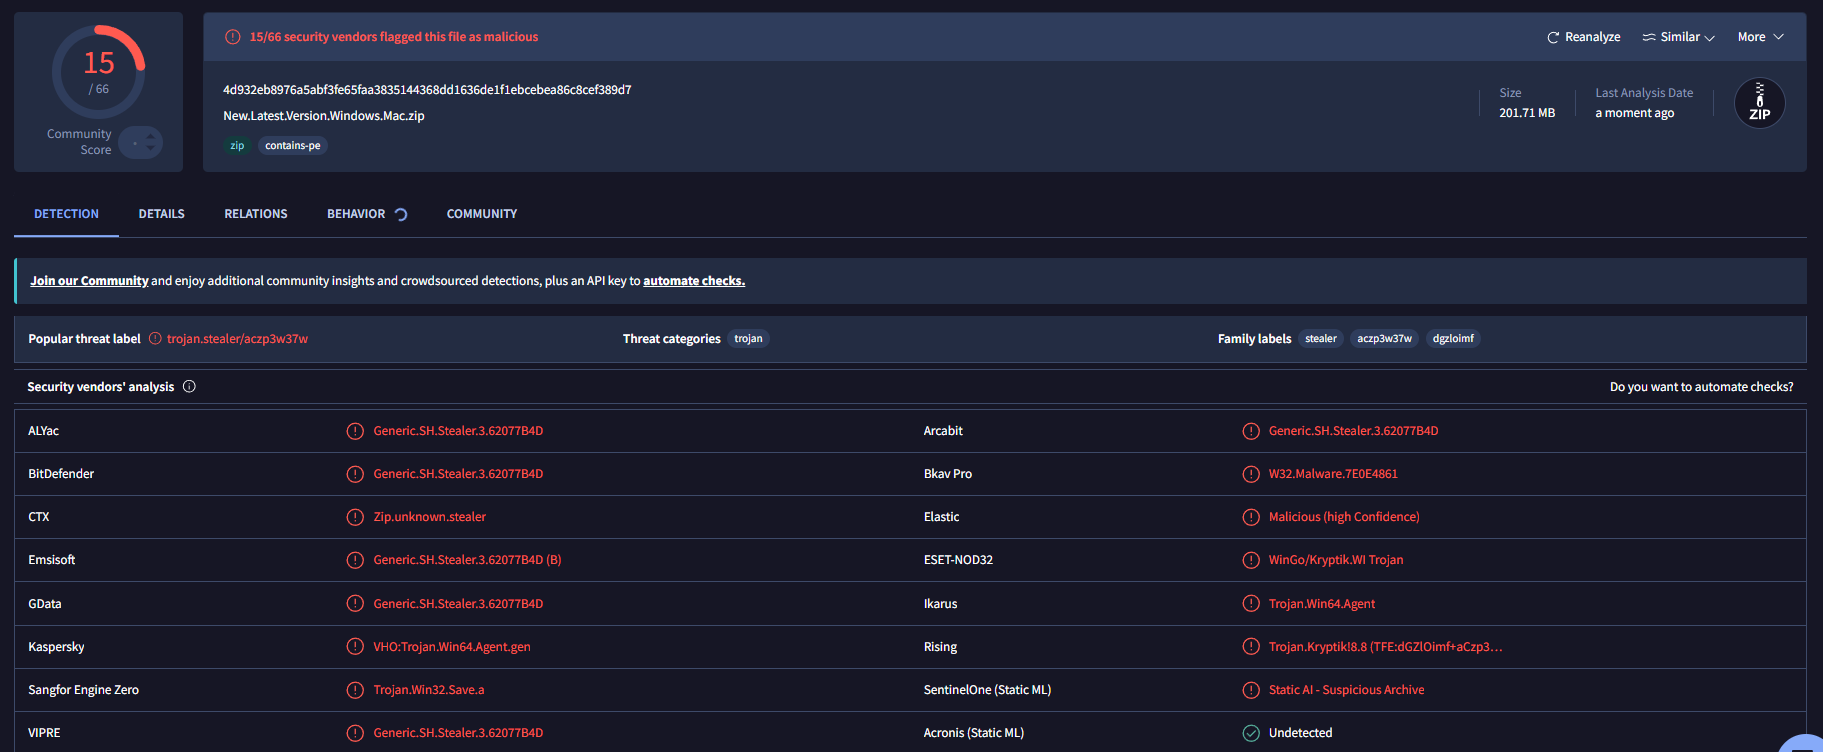Image resolution: width=1823 pixels, height=752 pixels.
Task: Click the alert icon in the Arcabit row
Action: [1251, 431]
